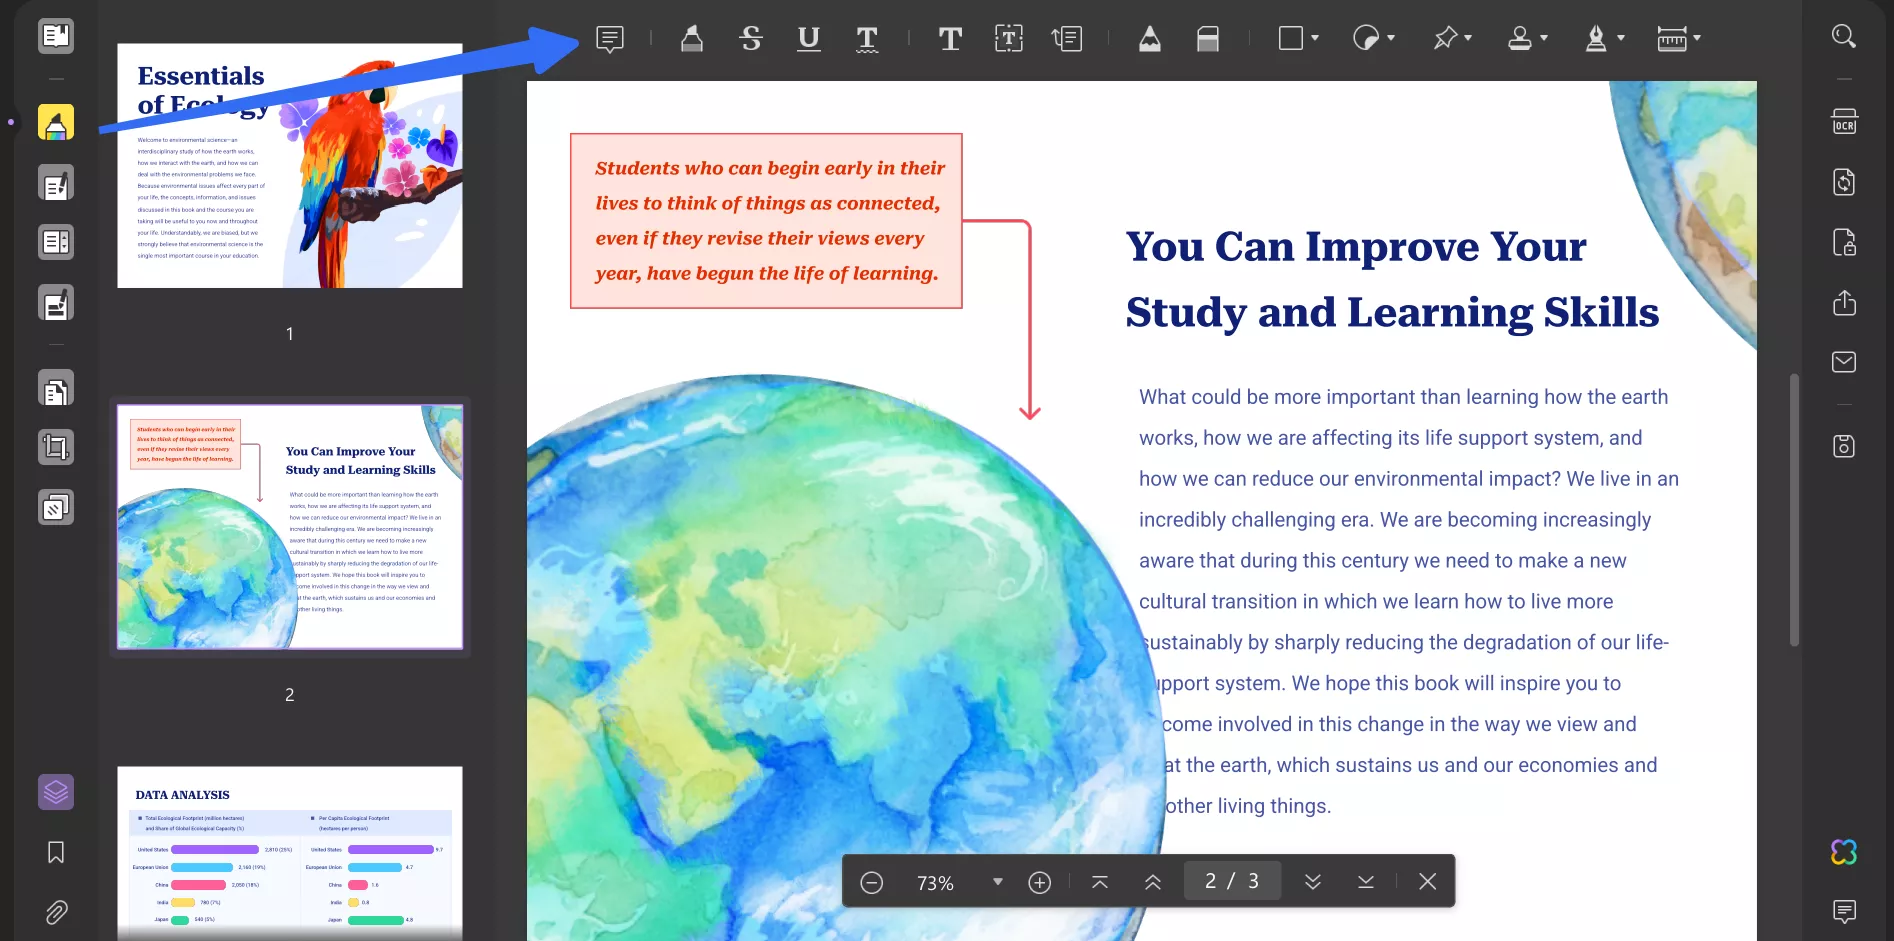
Task: Open the Layers panel icon
Action: 56,792
